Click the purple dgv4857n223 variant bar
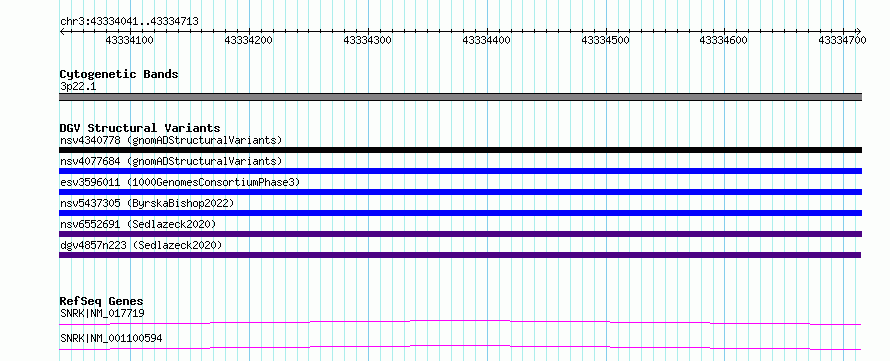The height and width of the screenshot is (361, 890). pyautogui.click(x=460, y=255)
